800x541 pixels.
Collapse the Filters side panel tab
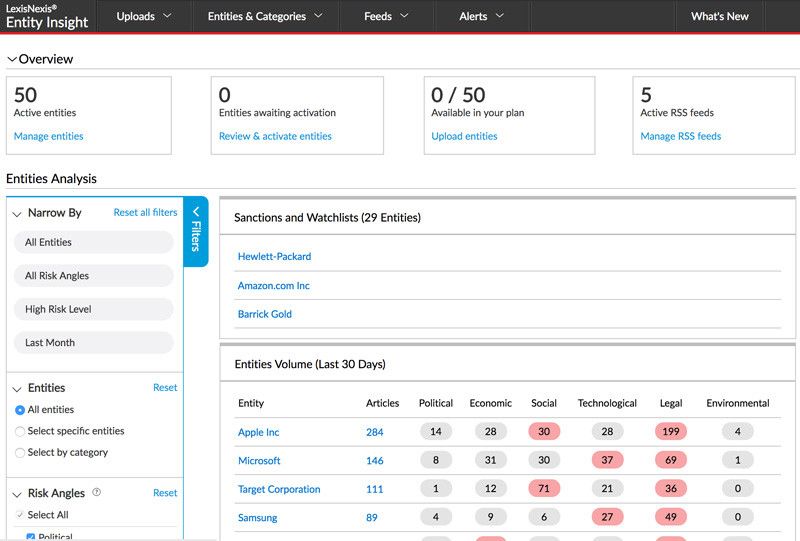click(196, 231)
